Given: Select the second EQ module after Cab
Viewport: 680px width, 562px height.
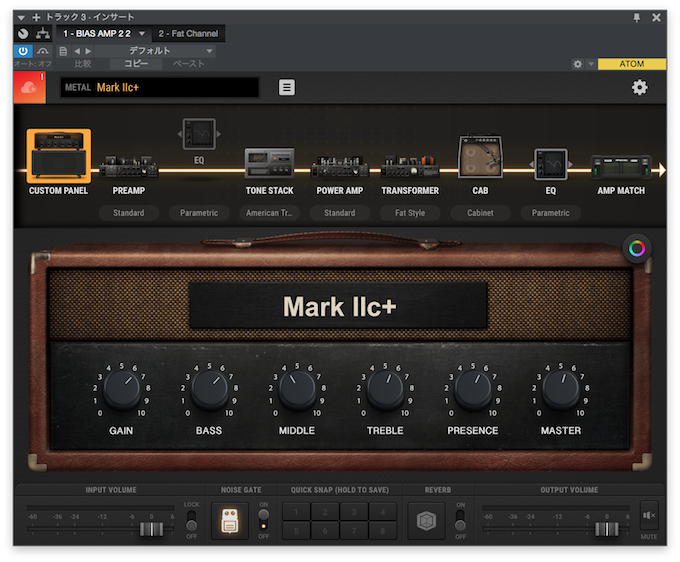Looking at the screenshot, I should pyautogui.click(x=551, y=164).
